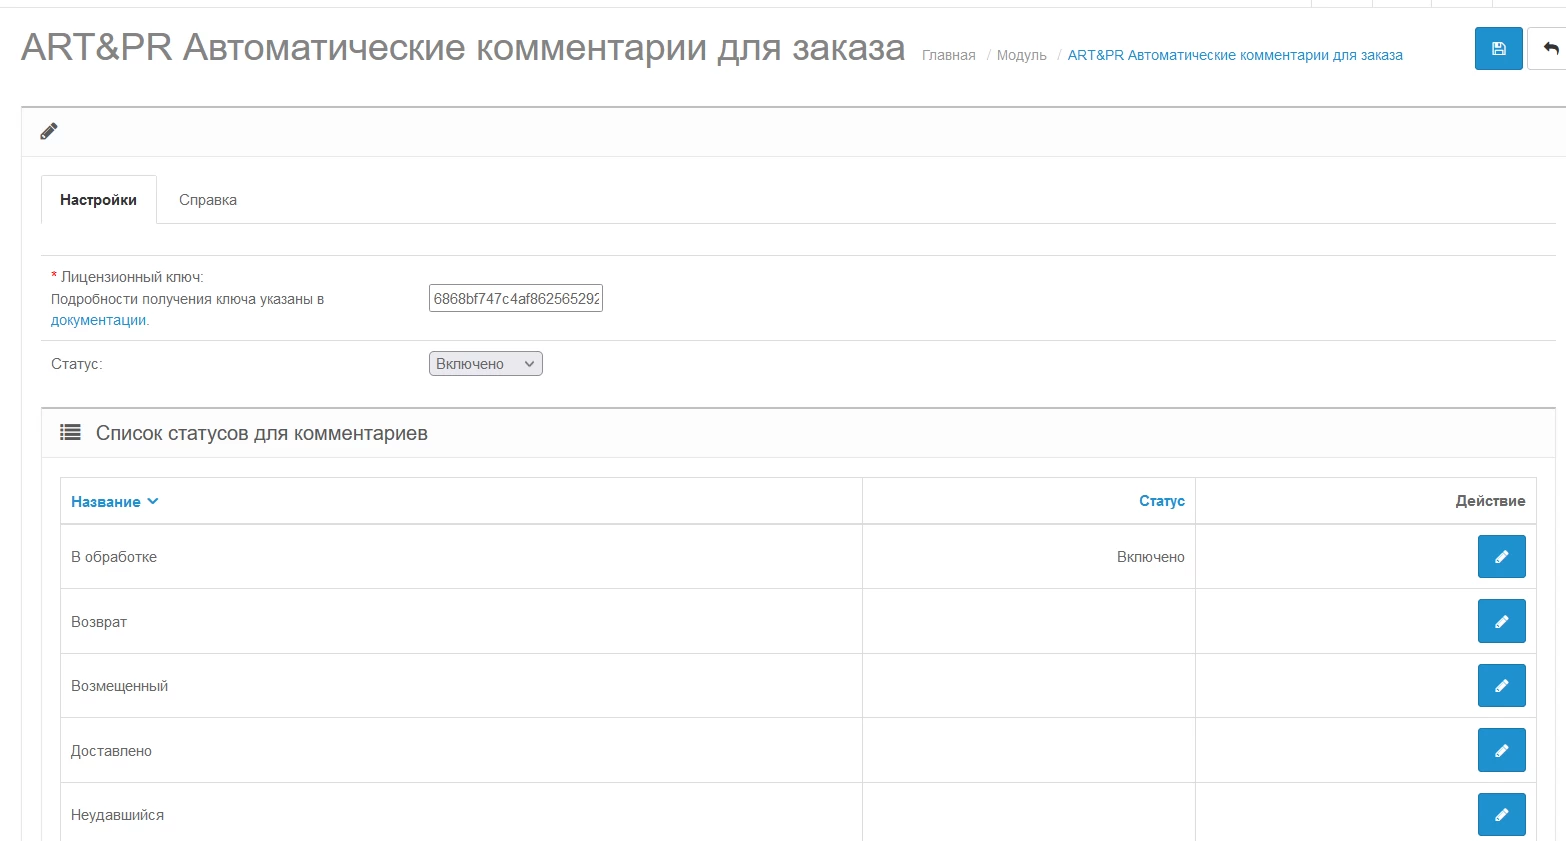Go to Модуль breadcrumb
Screen dimensions: 1566x841
pyautogui.click(x=1021, y=55)
